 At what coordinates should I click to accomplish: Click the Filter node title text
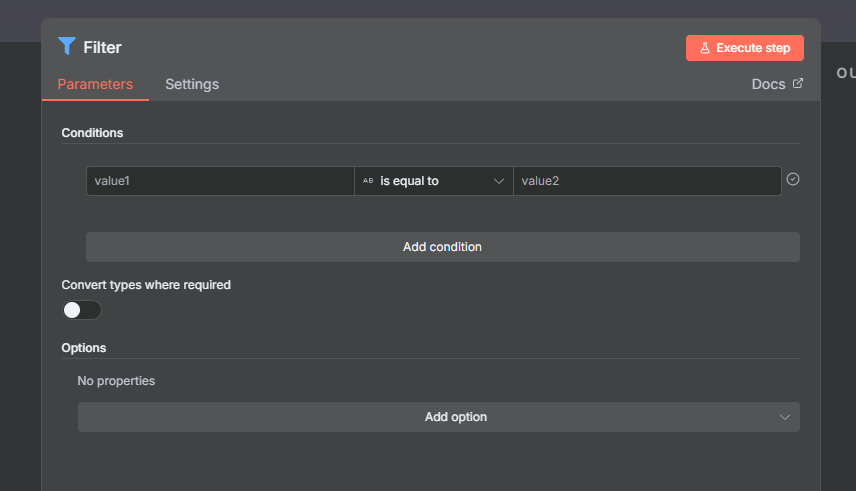pos(102,47)
